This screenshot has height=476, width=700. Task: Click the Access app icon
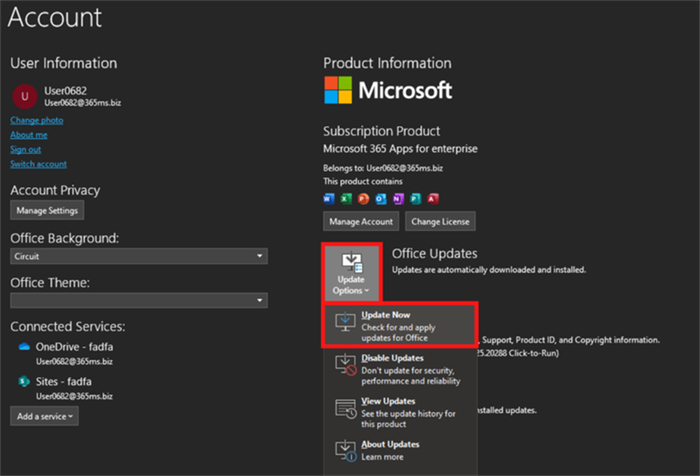432,199
